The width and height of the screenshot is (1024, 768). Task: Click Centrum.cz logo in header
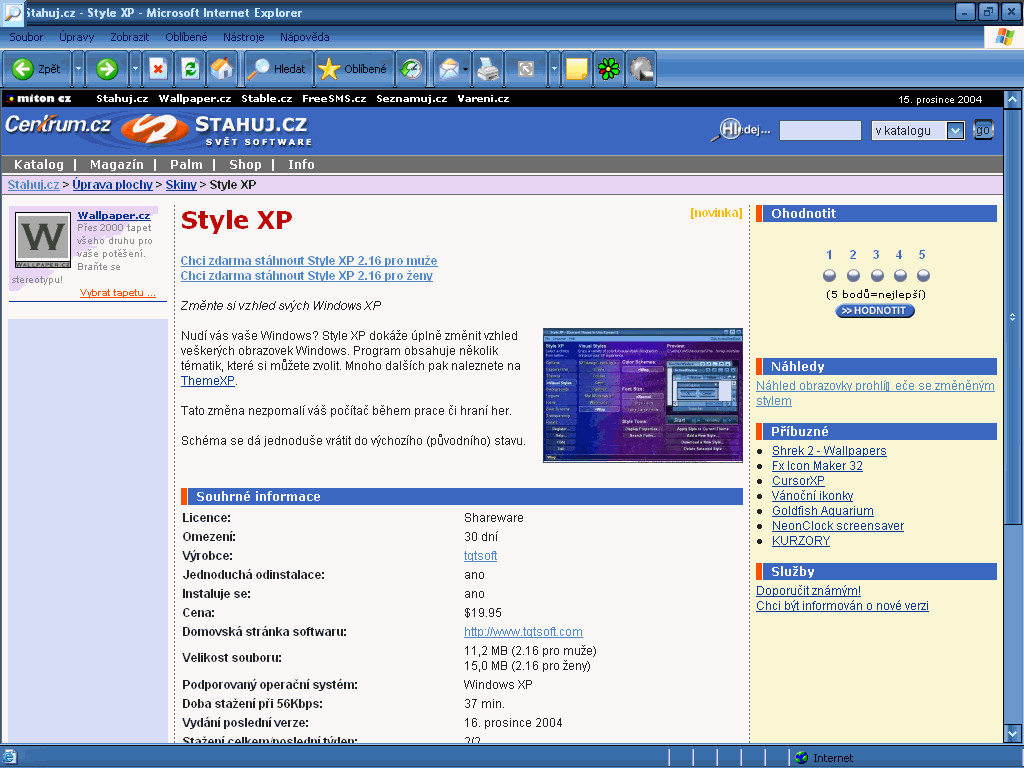pos(58,124)
